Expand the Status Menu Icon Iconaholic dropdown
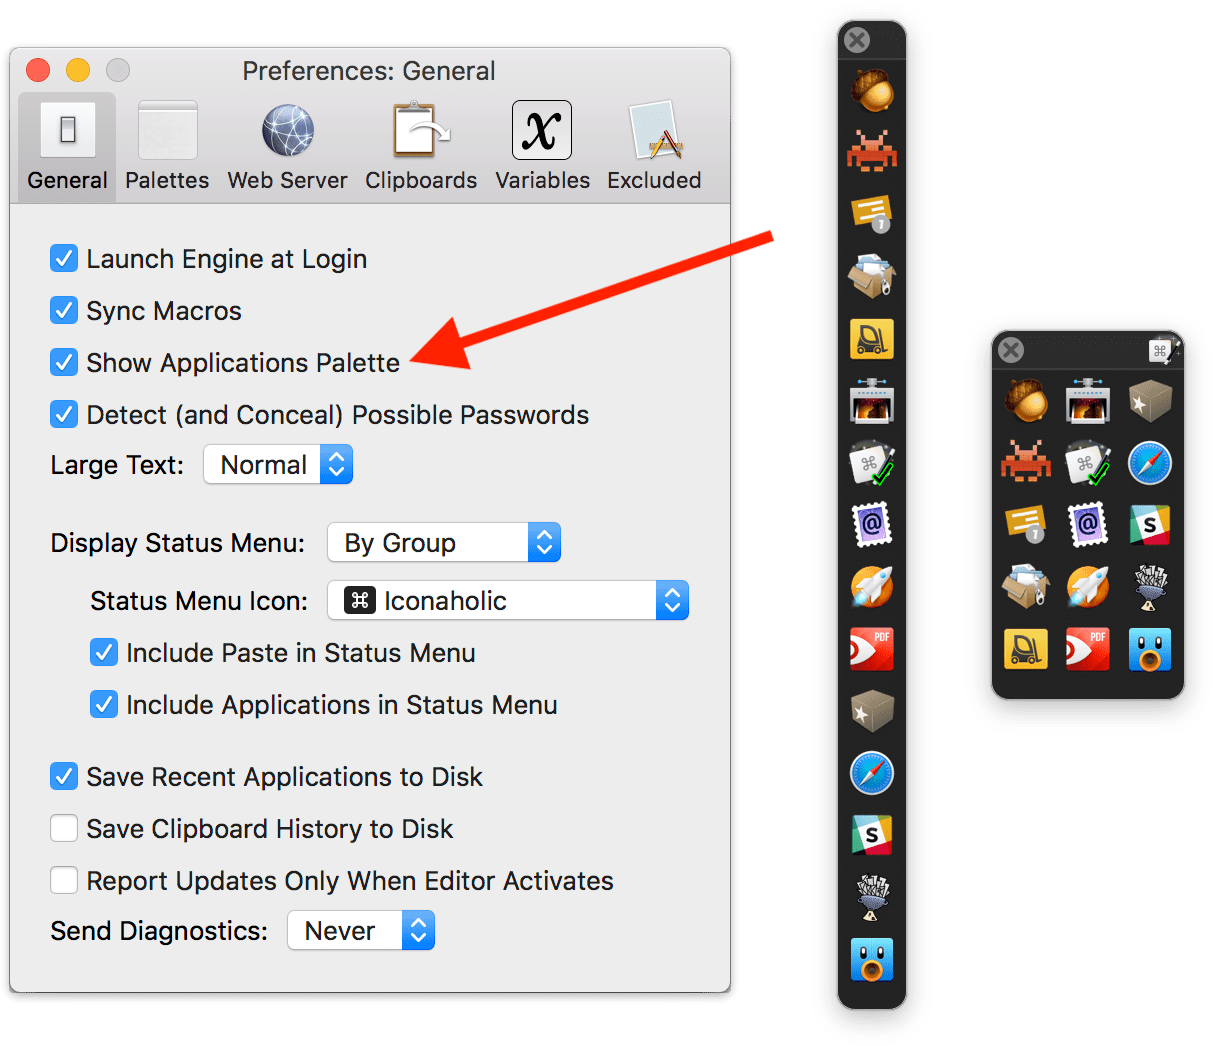The image size is (1213, 1046). click(x=508, y=601)
